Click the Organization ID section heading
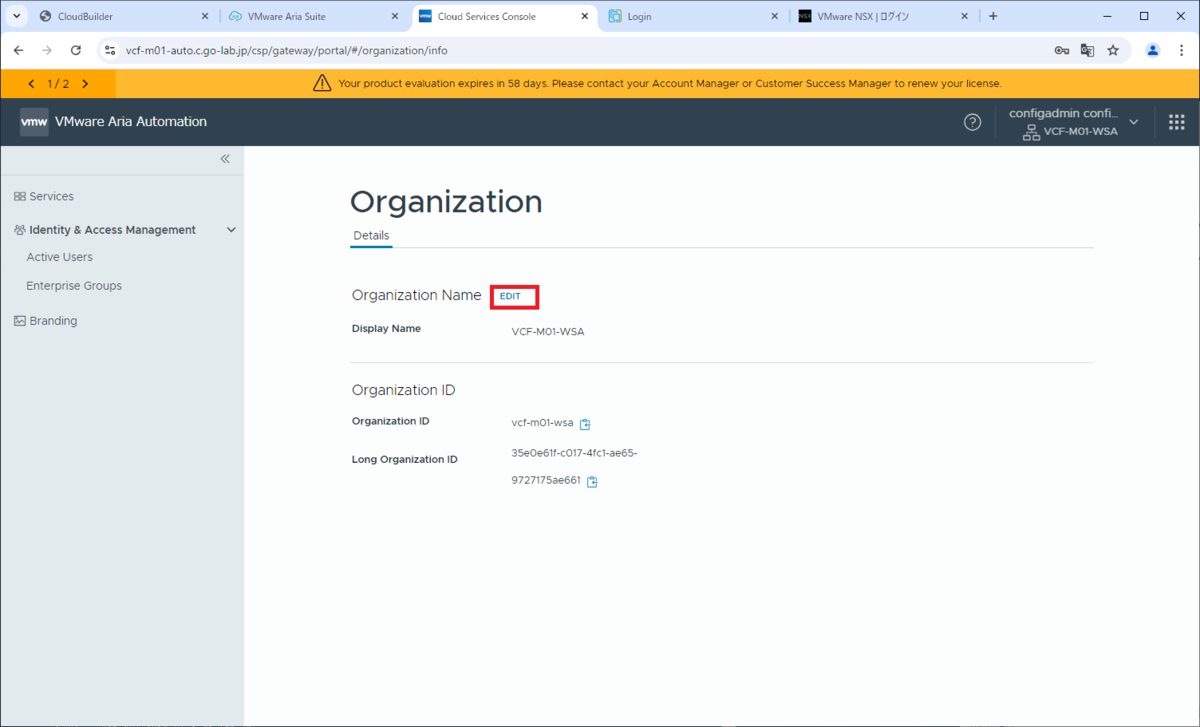 point(404,390)
